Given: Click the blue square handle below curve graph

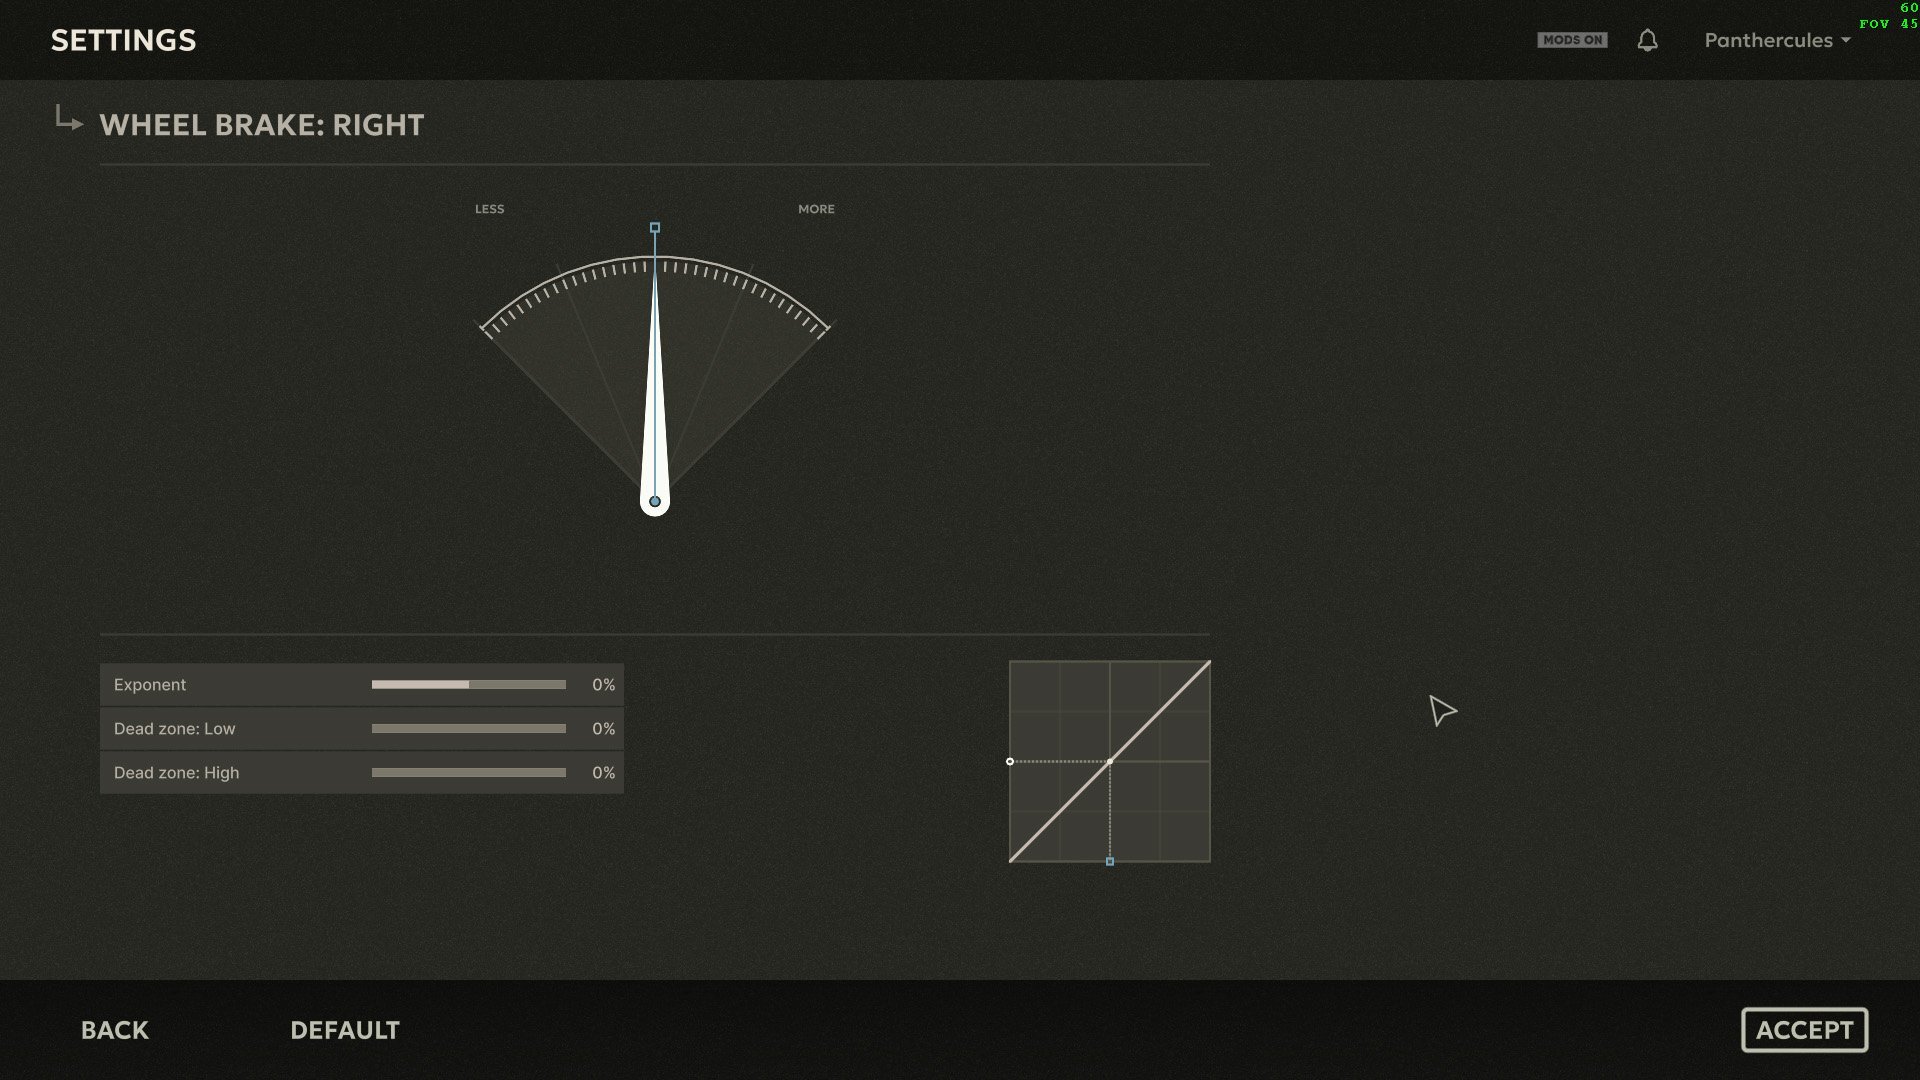Looking at the screenshot, I should click(1110, 861).
